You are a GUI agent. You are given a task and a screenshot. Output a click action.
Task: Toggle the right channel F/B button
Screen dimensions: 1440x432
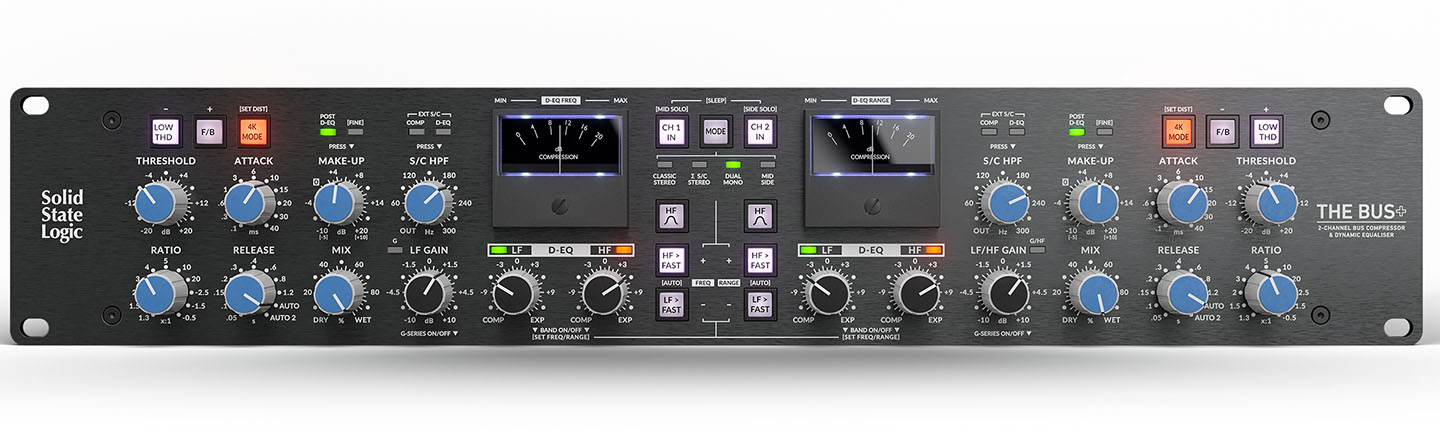1223,130
